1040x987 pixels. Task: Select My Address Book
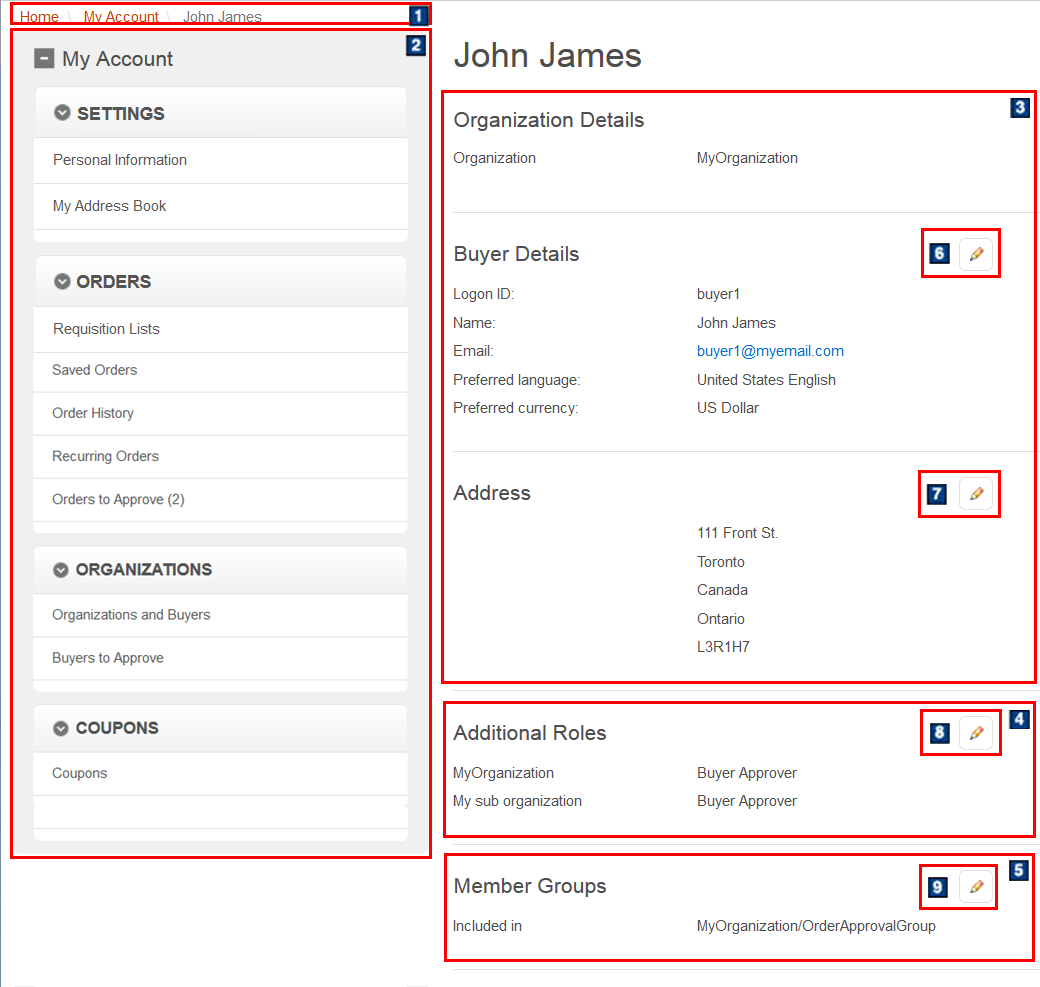coord(110,206)
